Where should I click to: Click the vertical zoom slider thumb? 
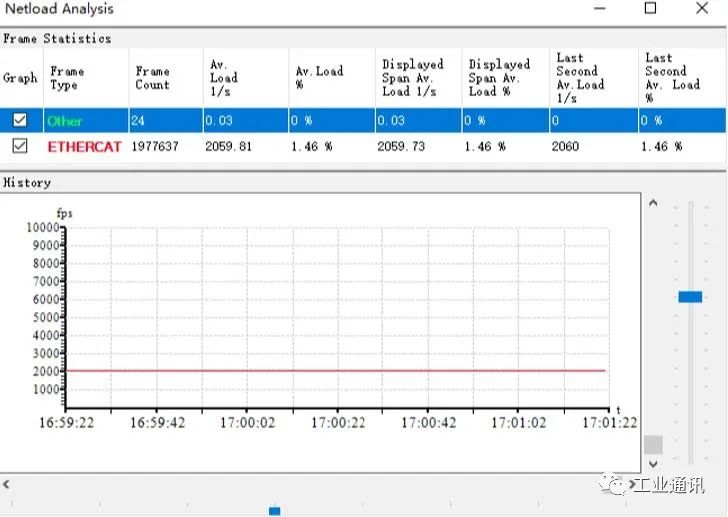coord(690,297)
